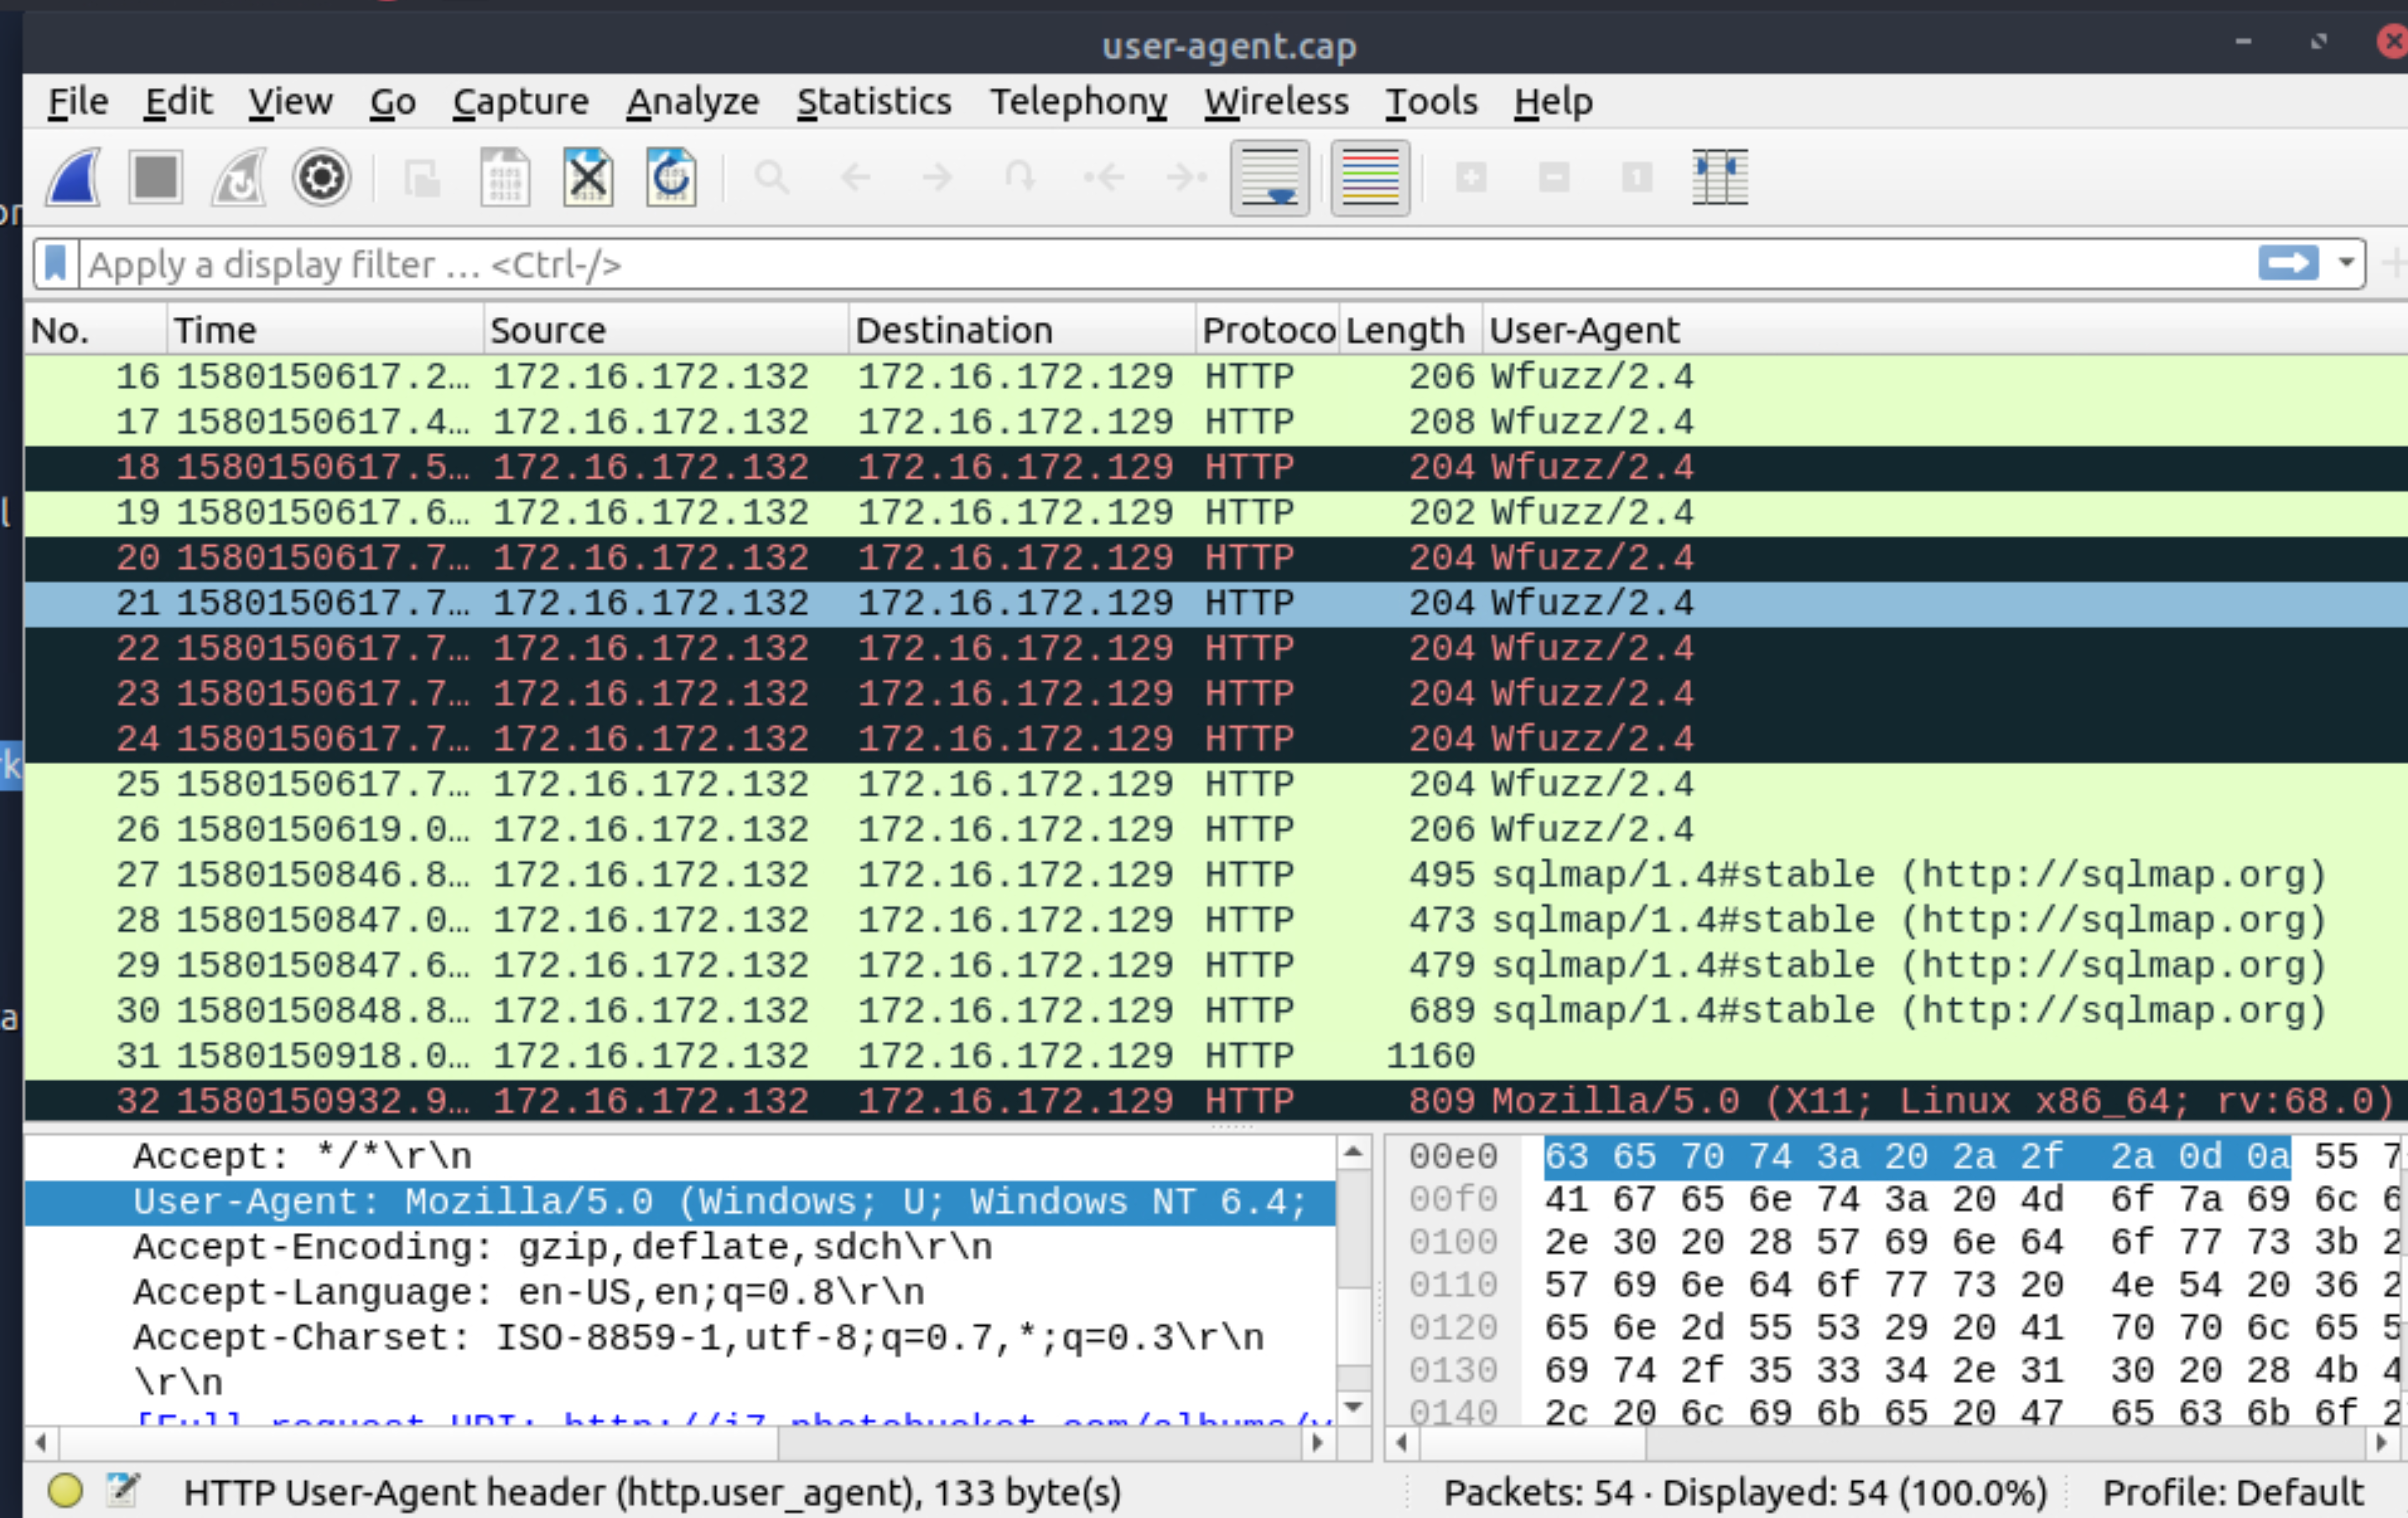Sort by Time column header
Viewport: 2408px width, 1518px height.
(325, 330)
